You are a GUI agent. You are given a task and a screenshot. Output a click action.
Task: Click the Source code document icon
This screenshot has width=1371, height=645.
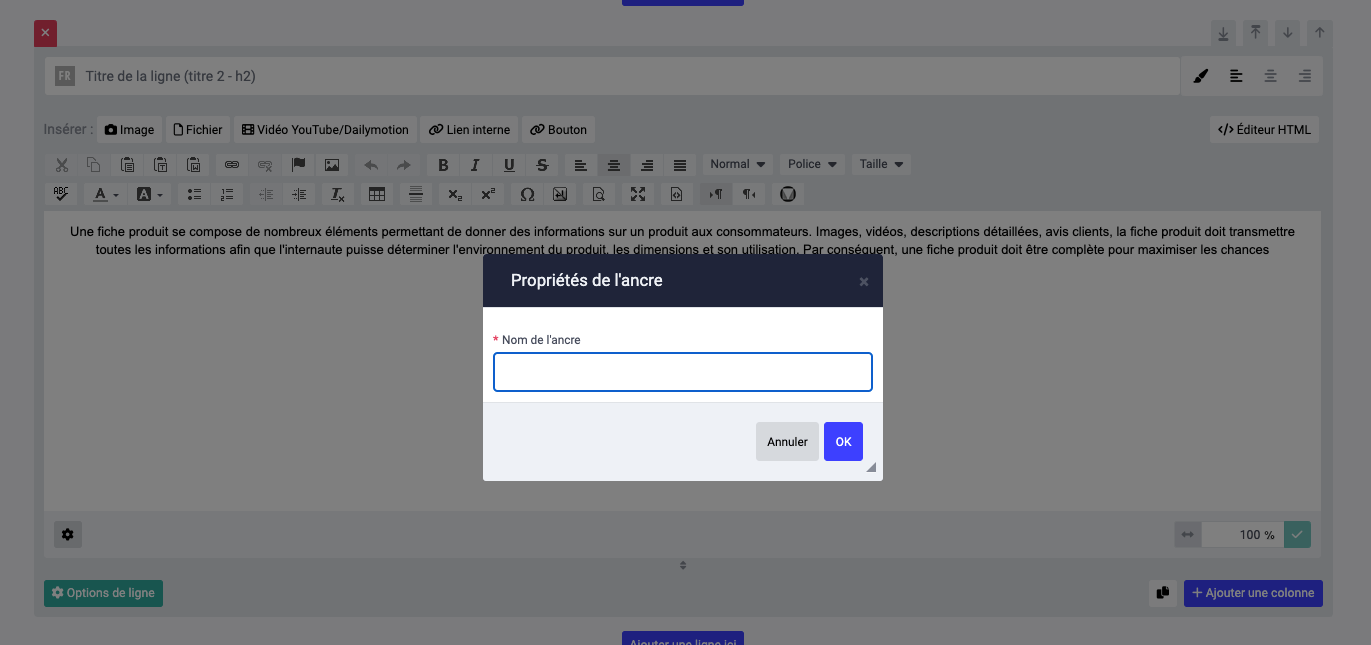pos(676,194)
